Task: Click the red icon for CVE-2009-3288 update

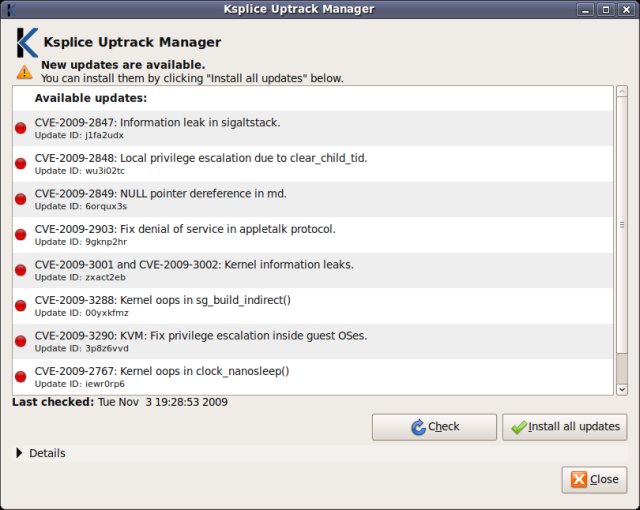Action: click(x=21, y=306)
